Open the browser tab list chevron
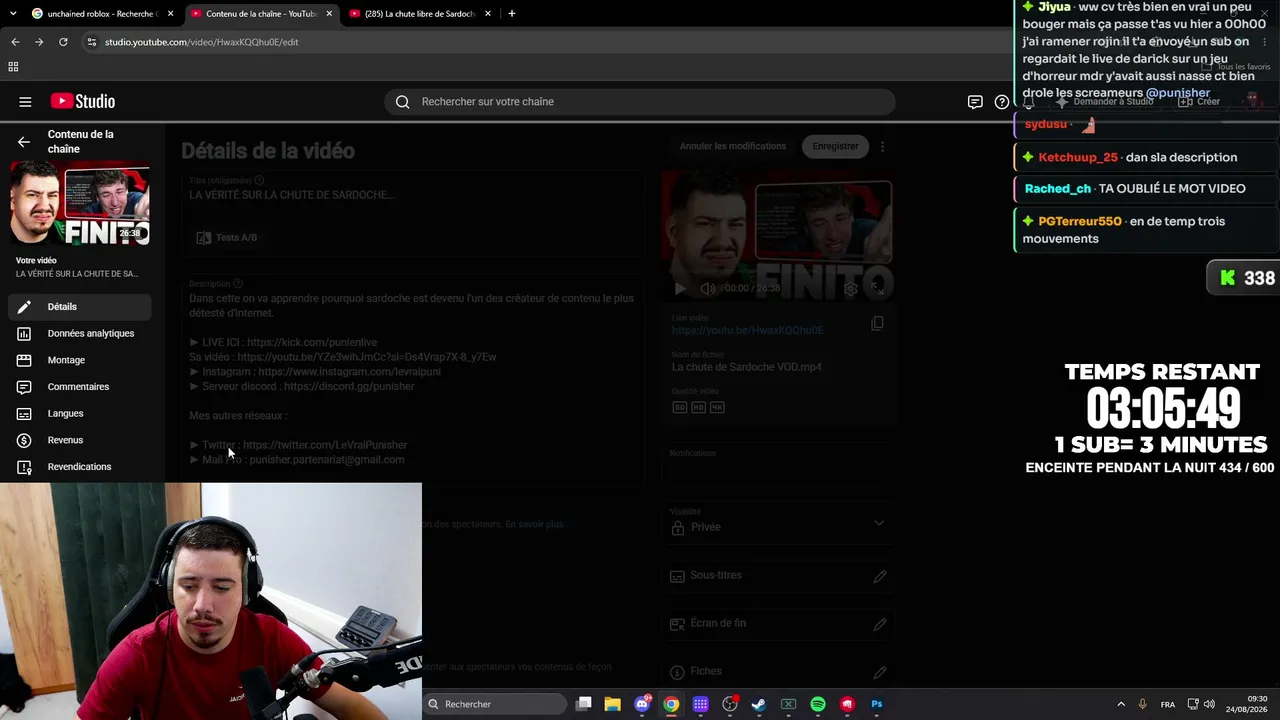The image size is (1280, 720). pyautogui.click(x=13, y=14)
